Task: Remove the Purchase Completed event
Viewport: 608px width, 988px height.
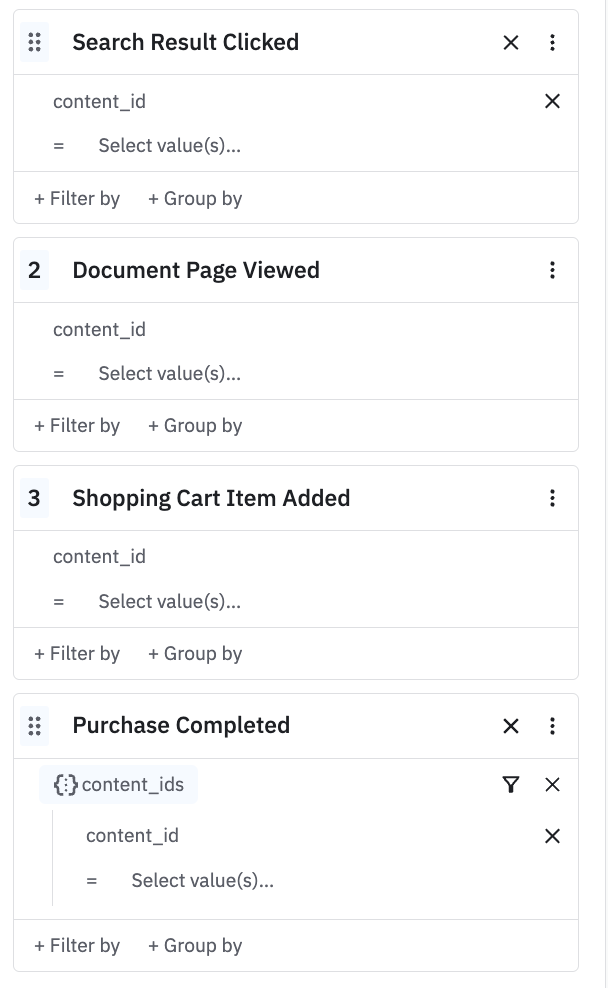Action: tap(511, 726)
